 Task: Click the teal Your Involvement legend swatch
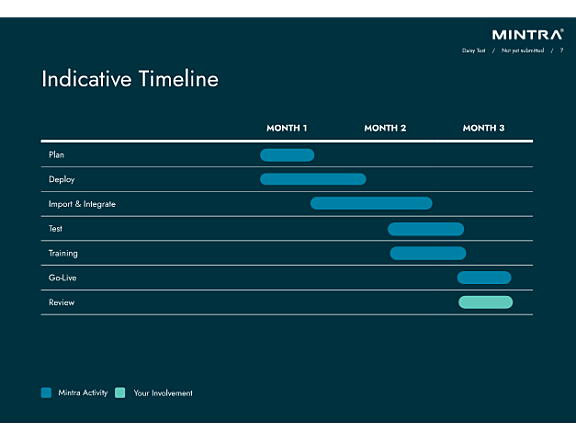coord(120,393)
